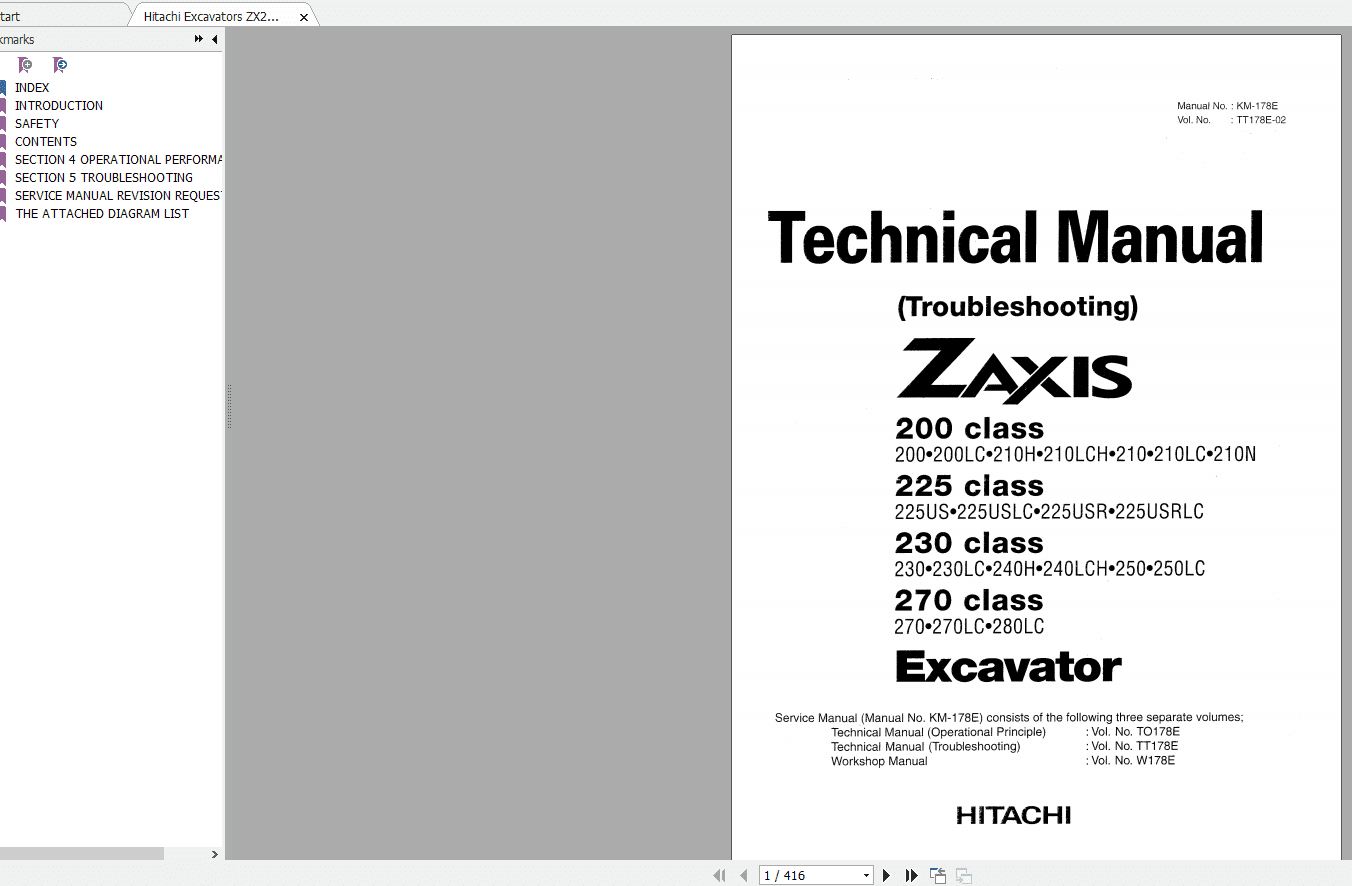The width and height of the screenshot is (1352, 886).
Task: Jump to the last page
Action: click(x=911, y=875)
